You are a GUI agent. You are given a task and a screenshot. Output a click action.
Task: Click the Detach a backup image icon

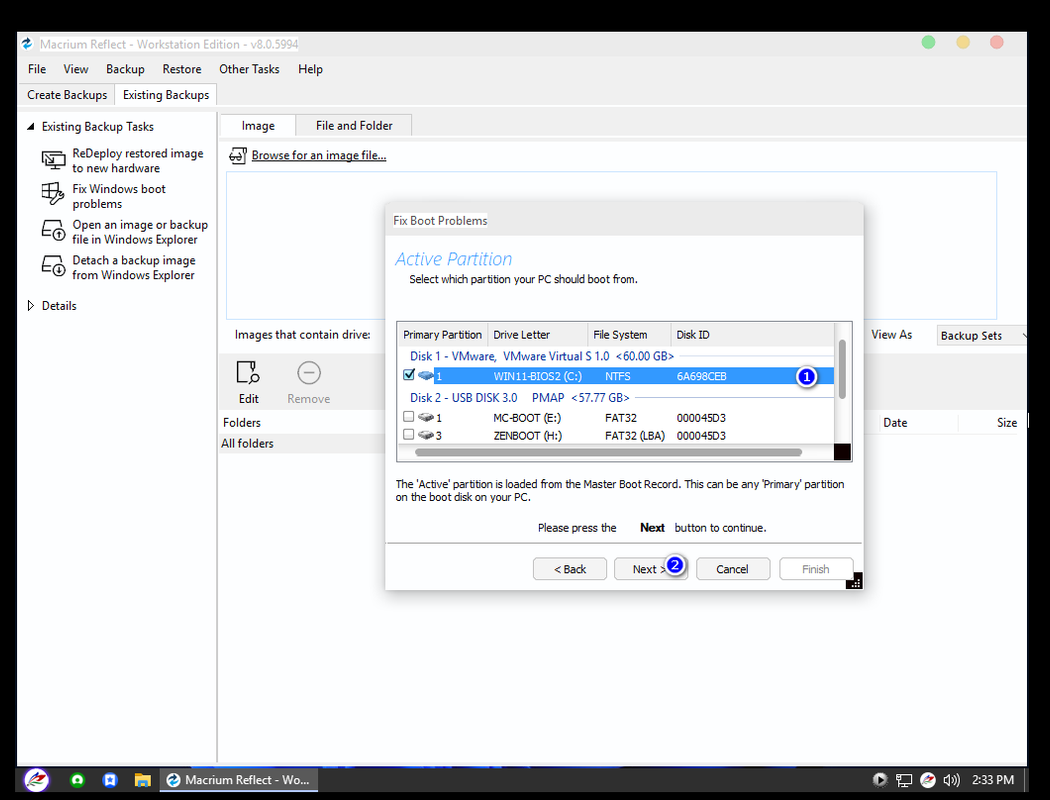pos(54,266)
